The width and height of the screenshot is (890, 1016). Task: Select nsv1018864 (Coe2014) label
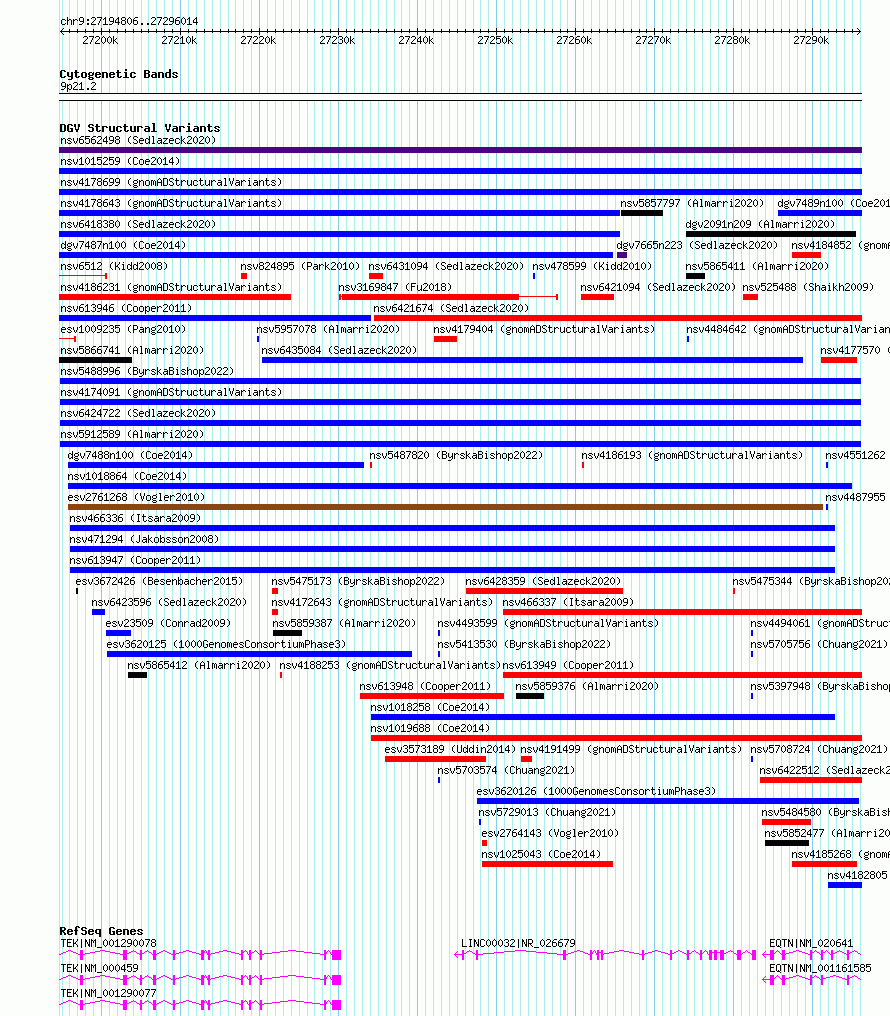(x=127, y=476)
